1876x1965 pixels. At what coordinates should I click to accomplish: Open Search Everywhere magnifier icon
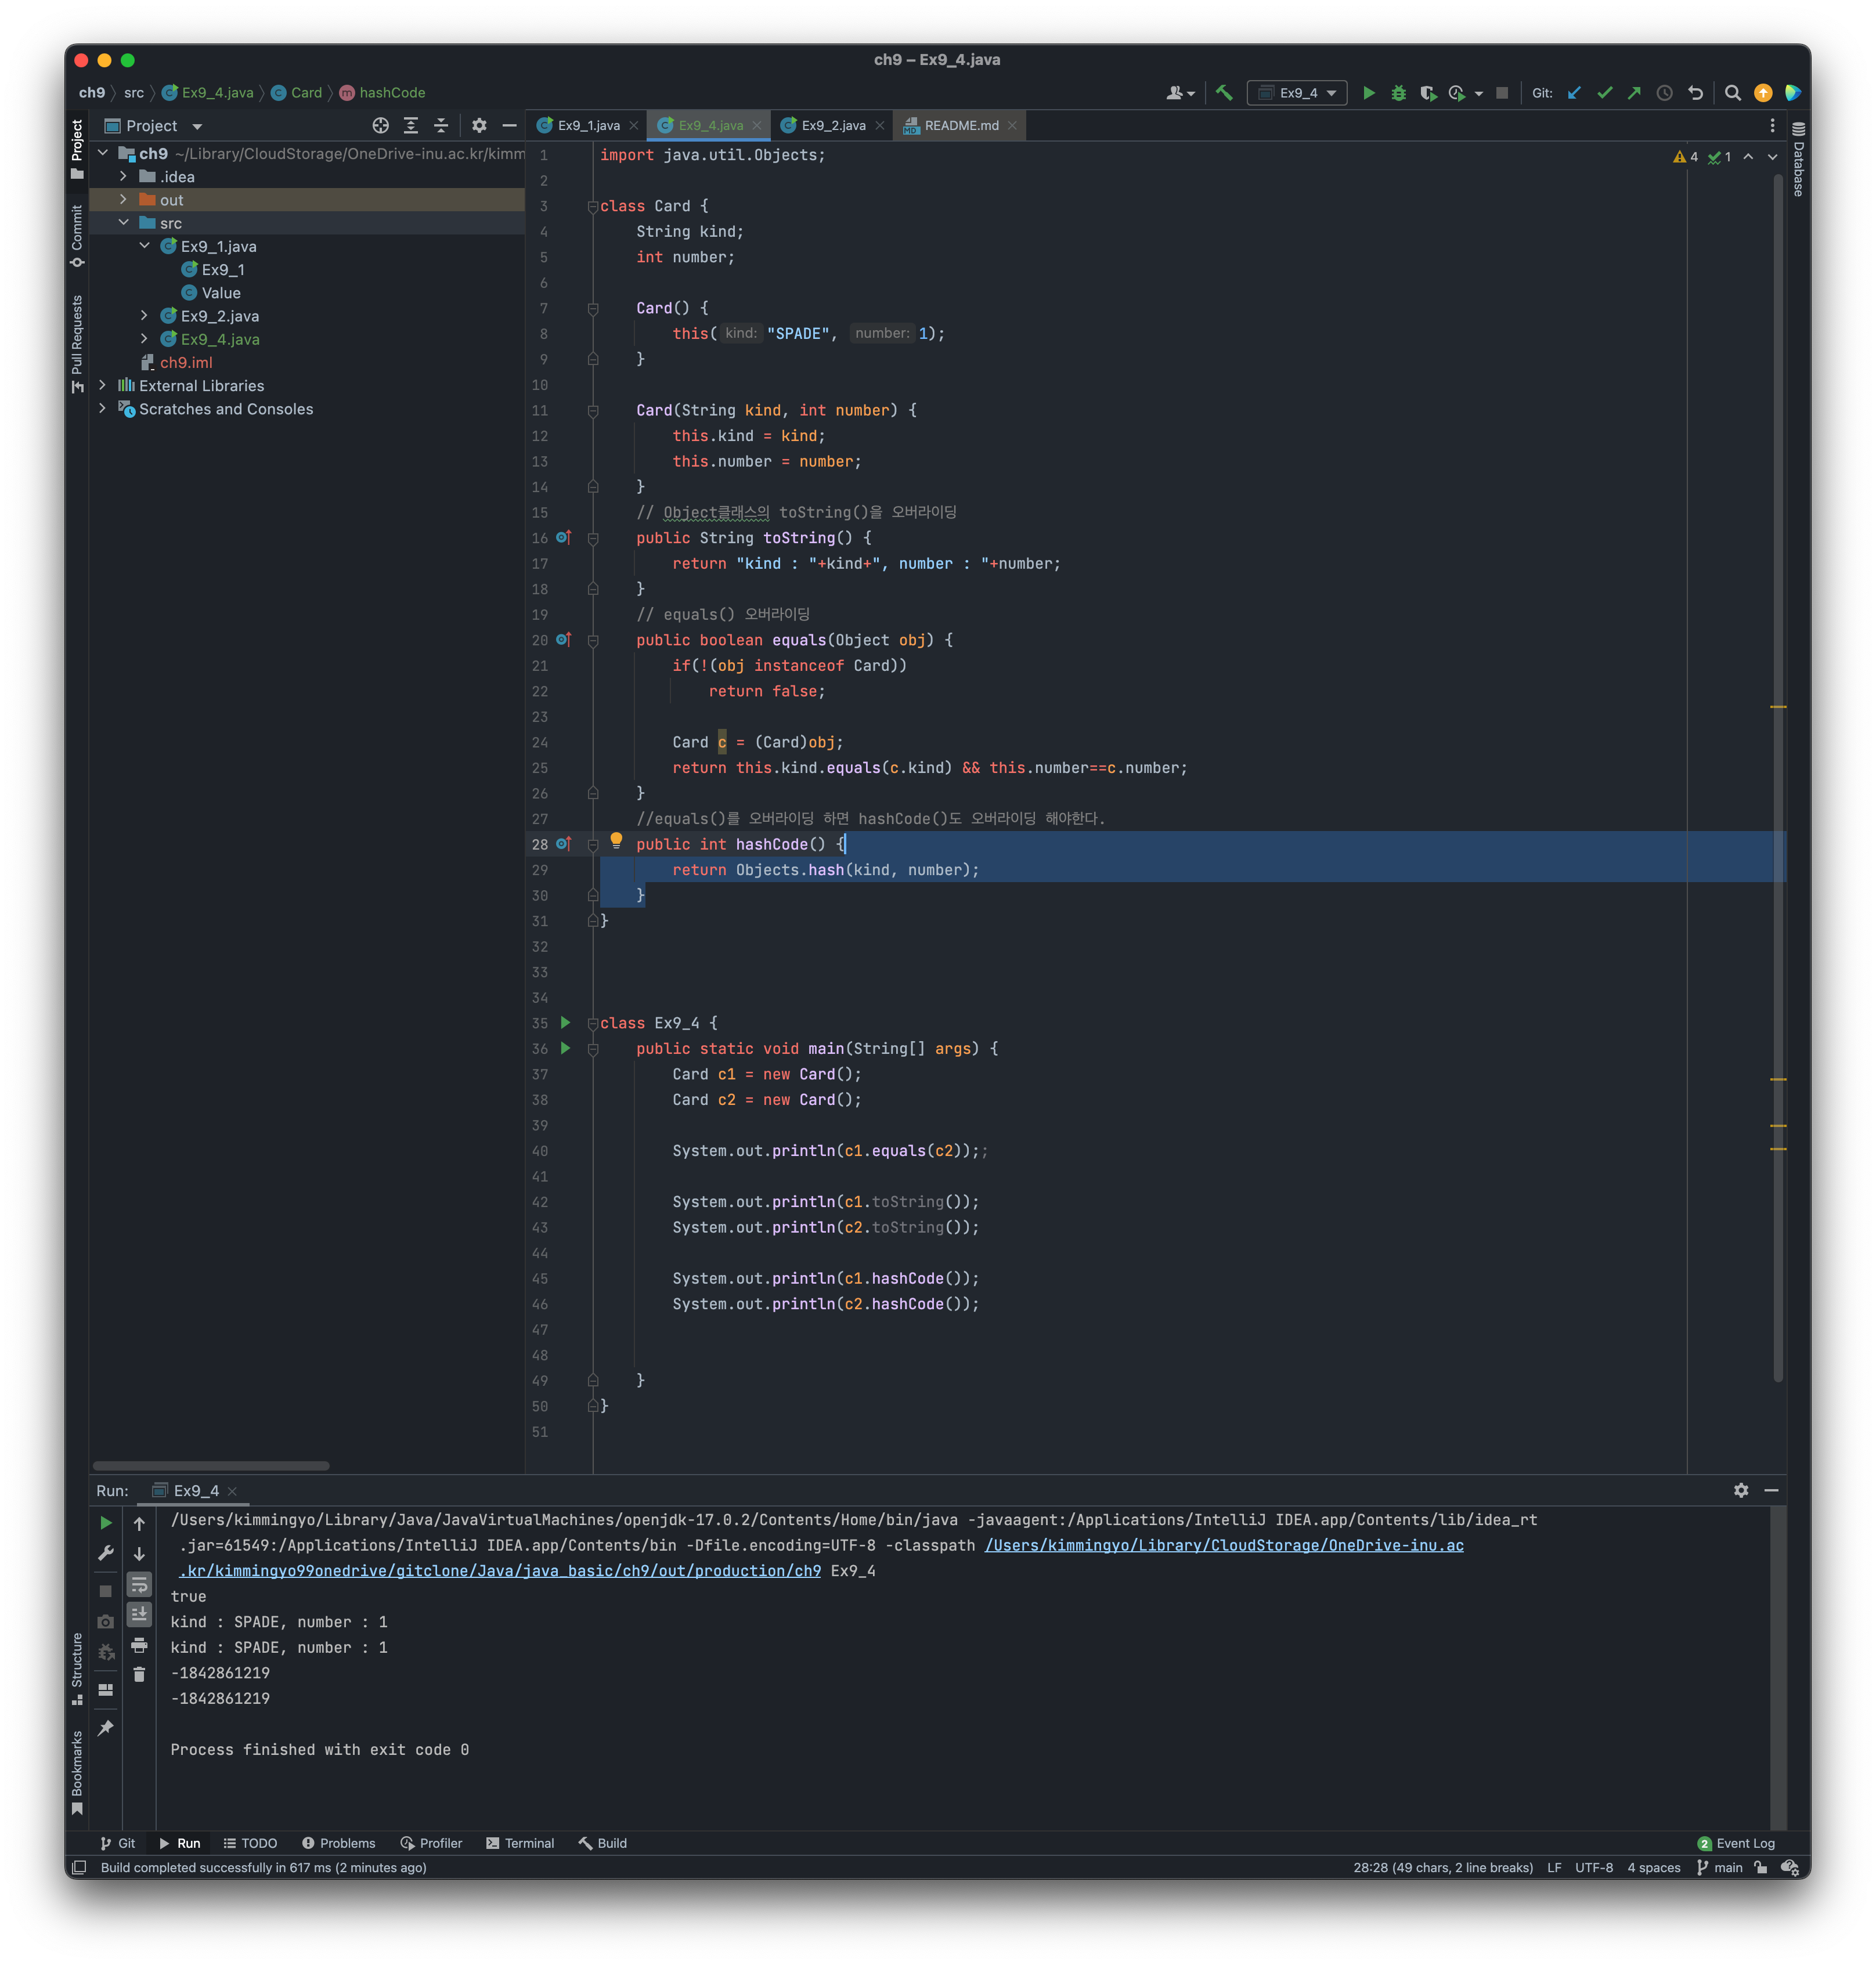(x=1733, y=93)
